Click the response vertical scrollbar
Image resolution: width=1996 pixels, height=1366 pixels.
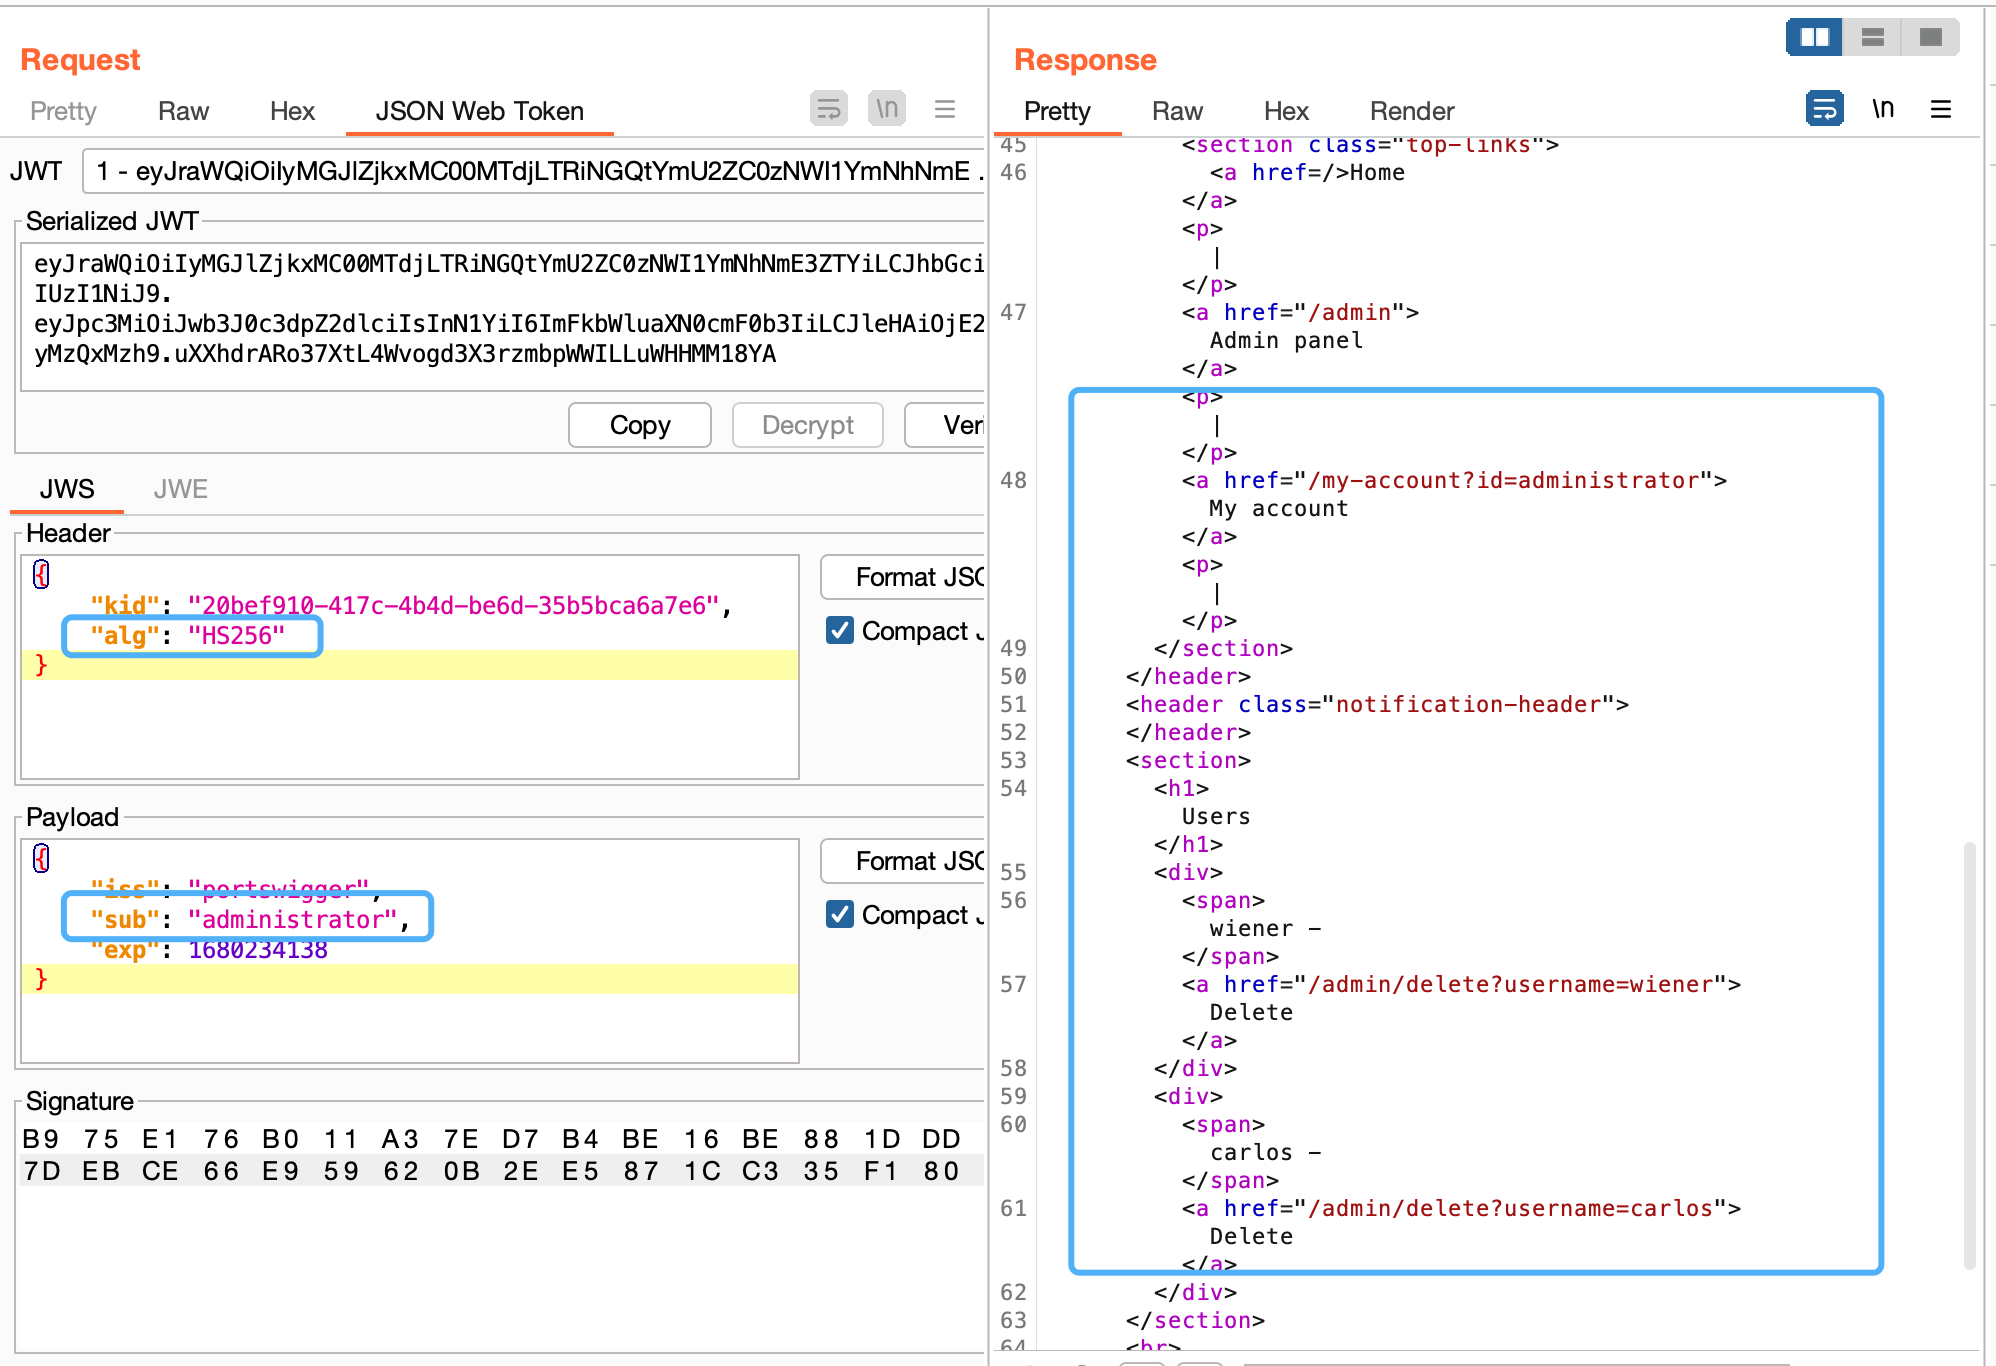click(1969, 1050)
